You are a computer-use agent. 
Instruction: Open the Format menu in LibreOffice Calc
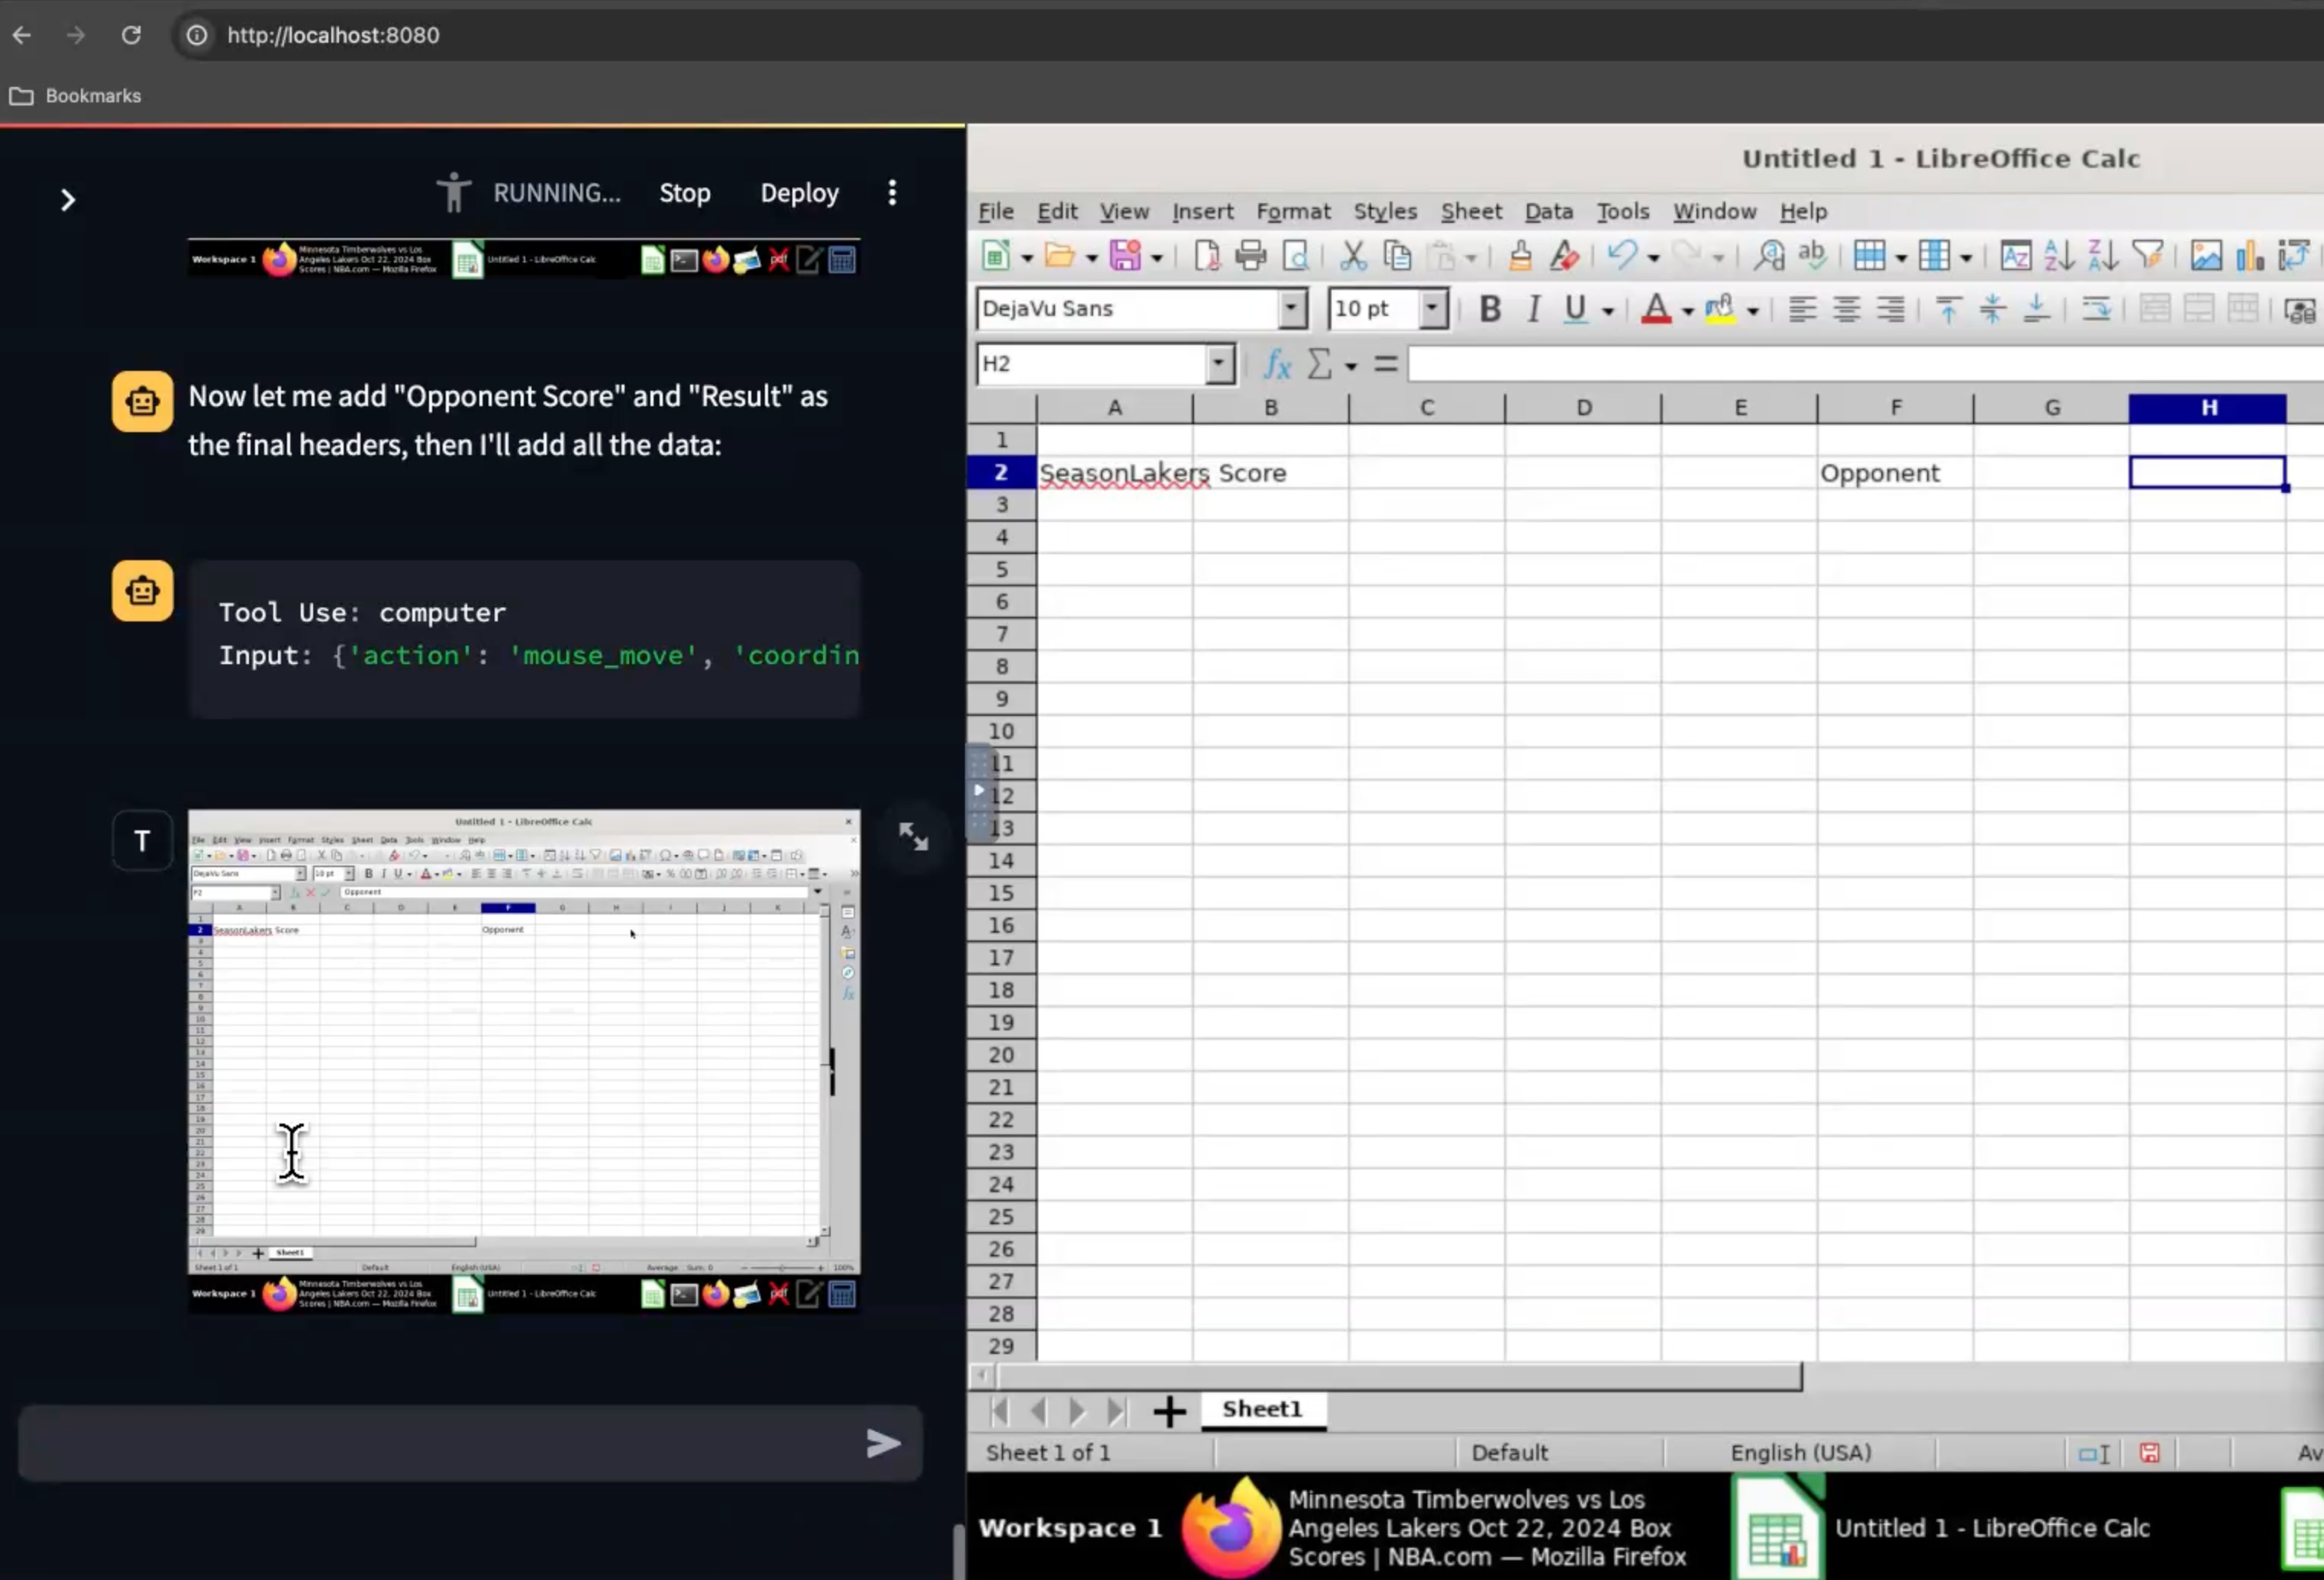[x=1293, y=210]
